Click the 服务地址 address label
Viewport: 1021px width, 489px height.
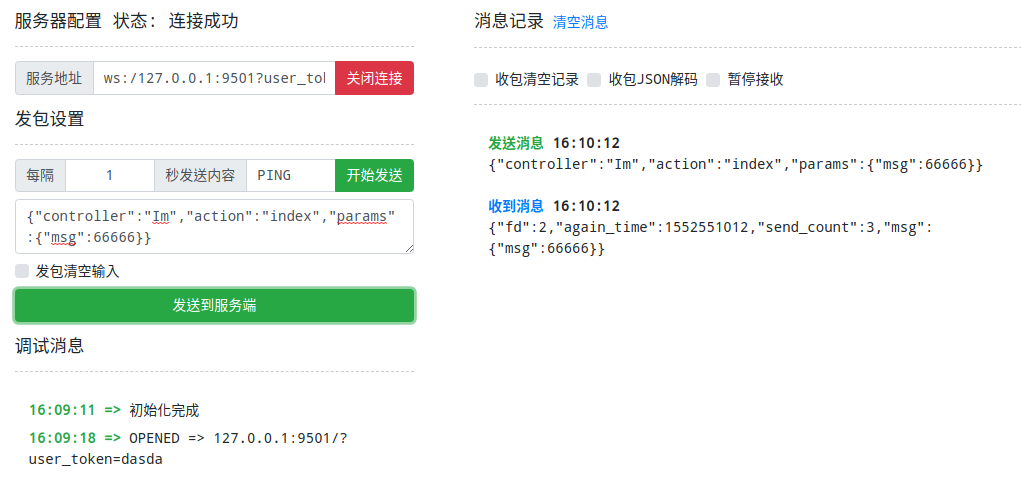[54, 78]
